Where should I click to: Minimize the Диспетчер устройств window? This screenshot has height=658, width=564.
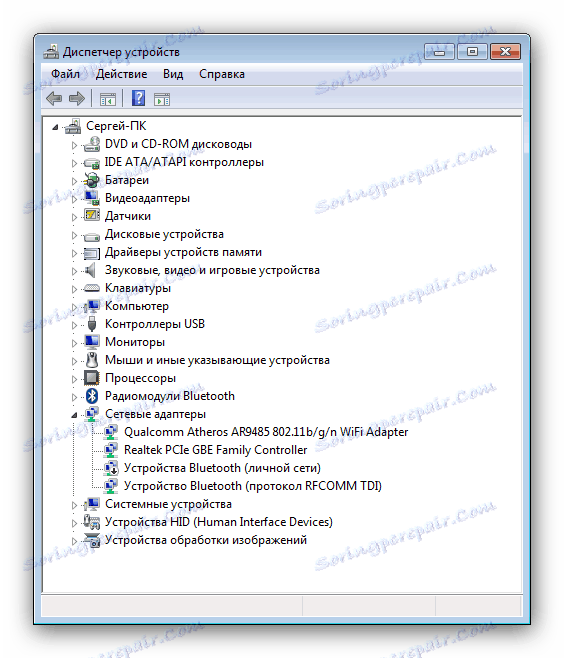(x=439, y=52)
